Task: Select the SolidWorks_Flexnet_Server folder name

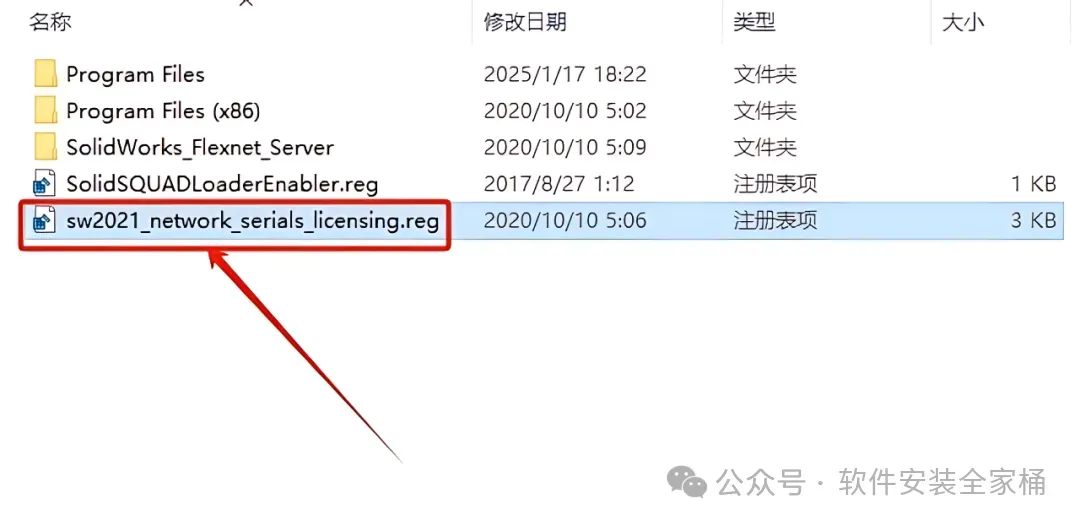Action: 200,147
